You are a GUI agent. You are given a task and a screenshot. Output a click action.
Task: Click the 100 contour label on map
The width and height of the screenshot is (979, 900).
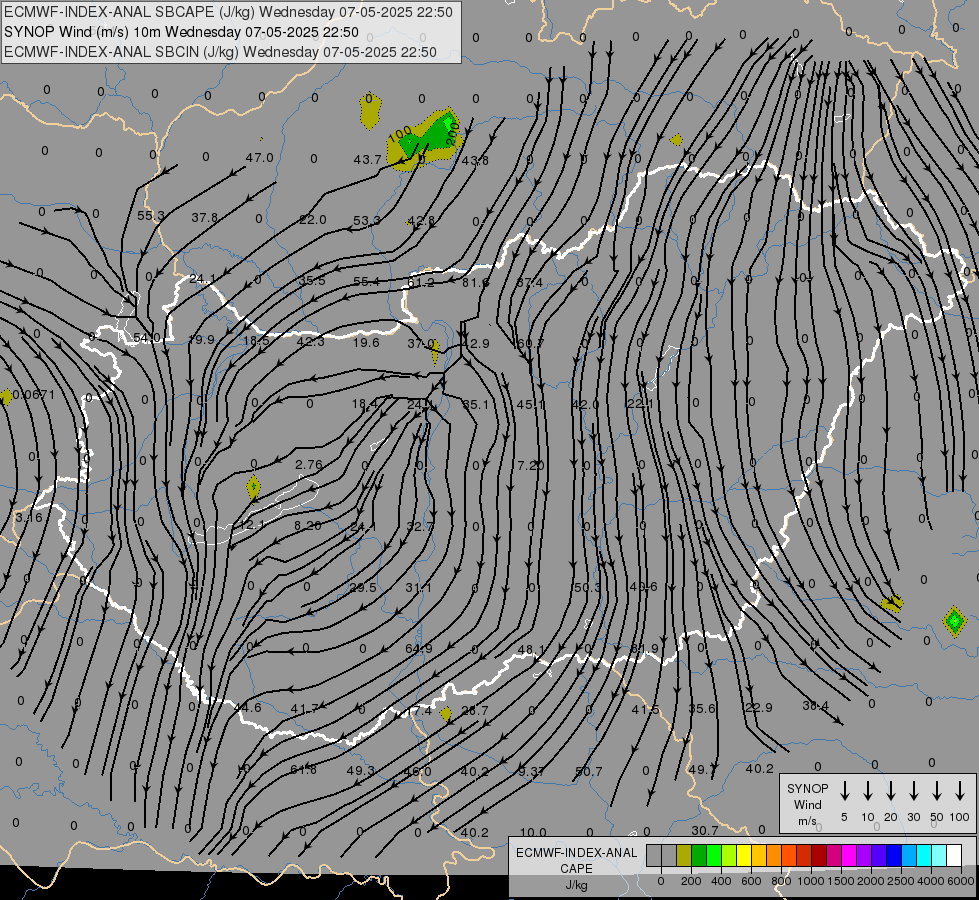pos(400,134)
